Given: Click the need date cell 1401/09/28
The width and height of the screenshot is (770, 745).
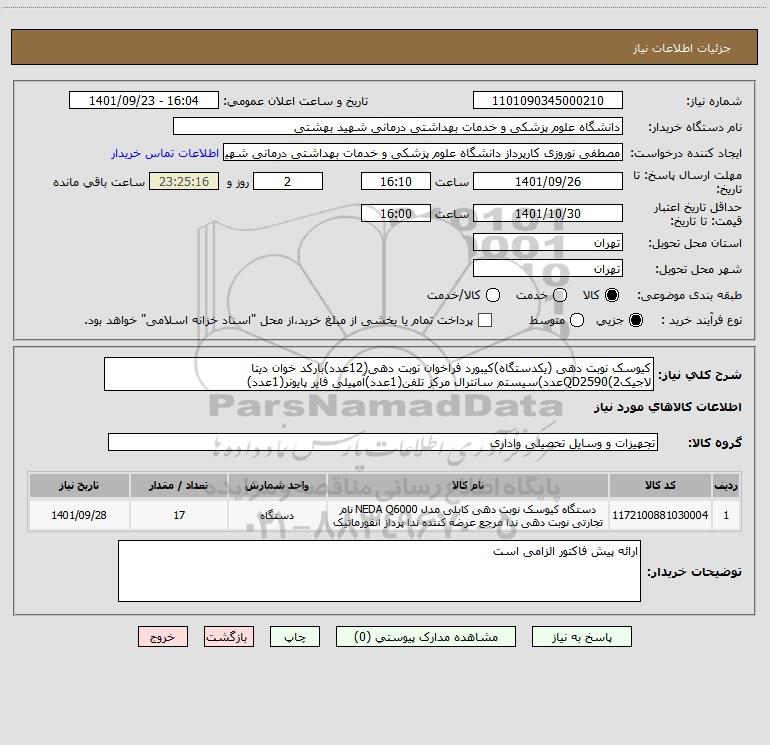Looking at the screenshot, I should pos(79,515).
